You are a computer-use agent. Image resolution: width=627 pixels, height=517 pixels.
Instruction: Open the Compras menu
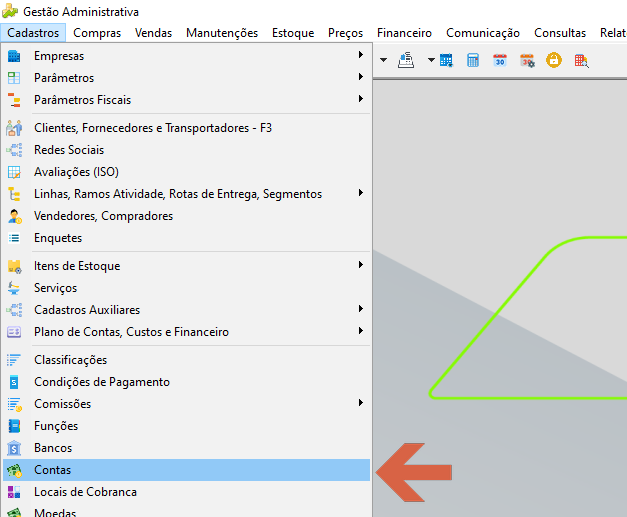pos(97,33)
